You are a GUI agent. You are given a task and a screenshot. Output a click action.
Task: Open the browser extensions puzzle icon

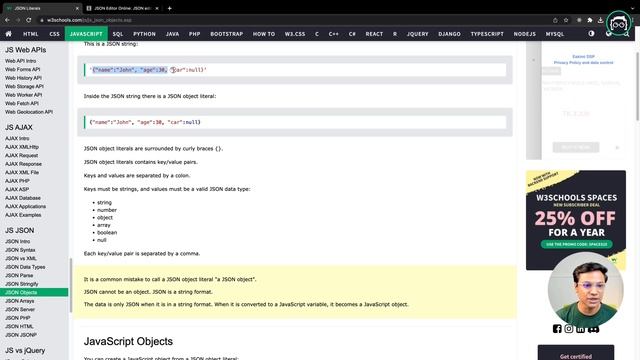590,20
